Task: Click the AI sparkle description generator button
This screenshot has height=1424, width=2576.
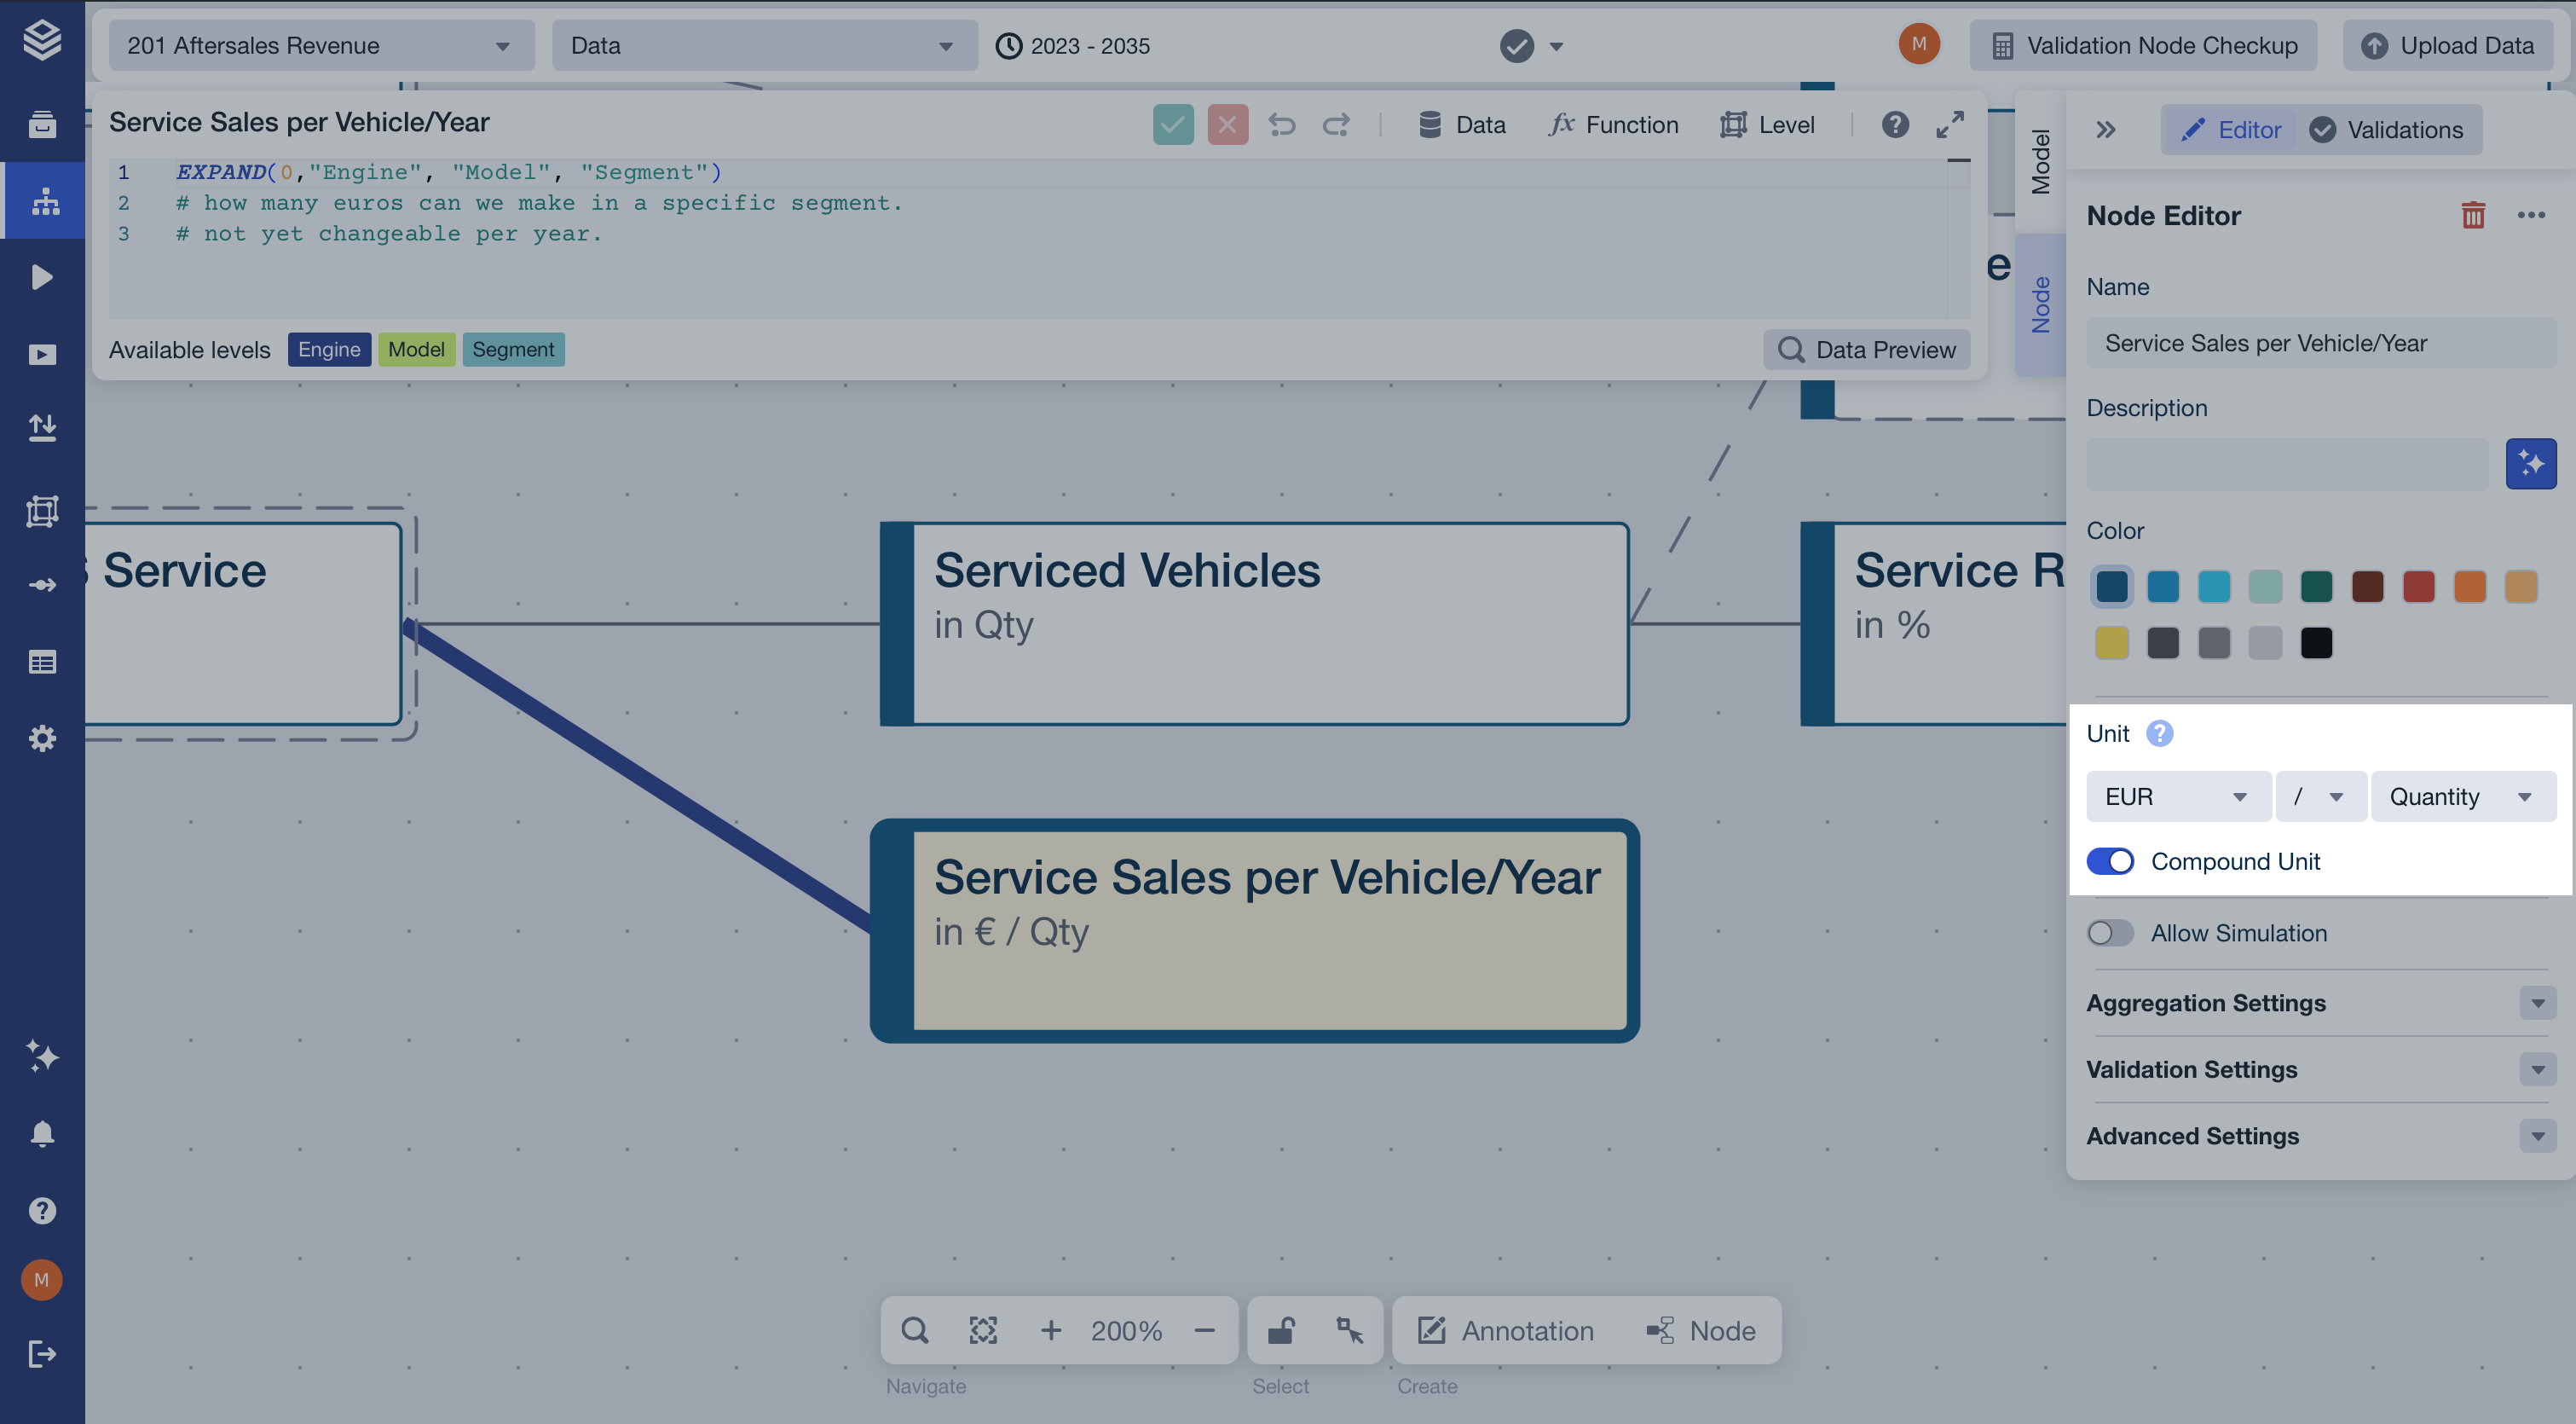Action: (2530, 464)
